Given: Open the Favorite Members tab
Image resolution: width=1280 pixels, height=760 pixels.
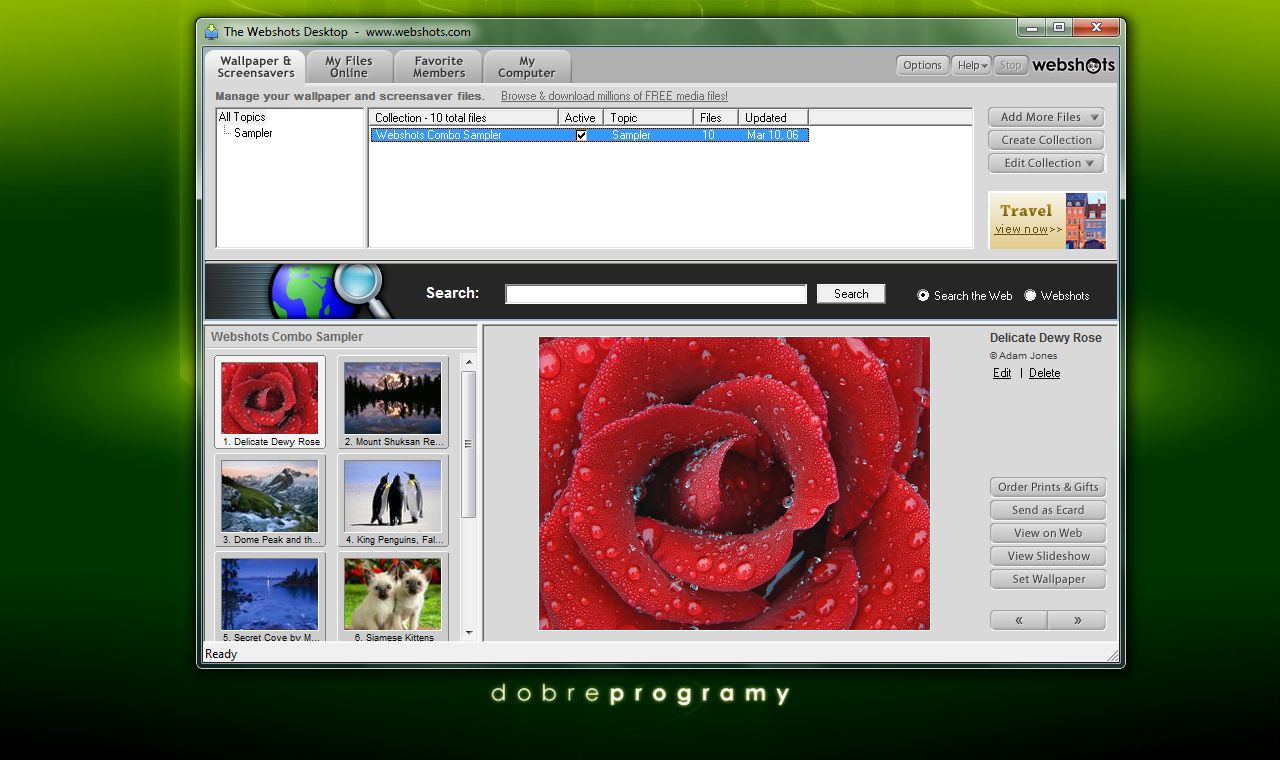Looking at the screenshot, I should click(x=438, y=66).
